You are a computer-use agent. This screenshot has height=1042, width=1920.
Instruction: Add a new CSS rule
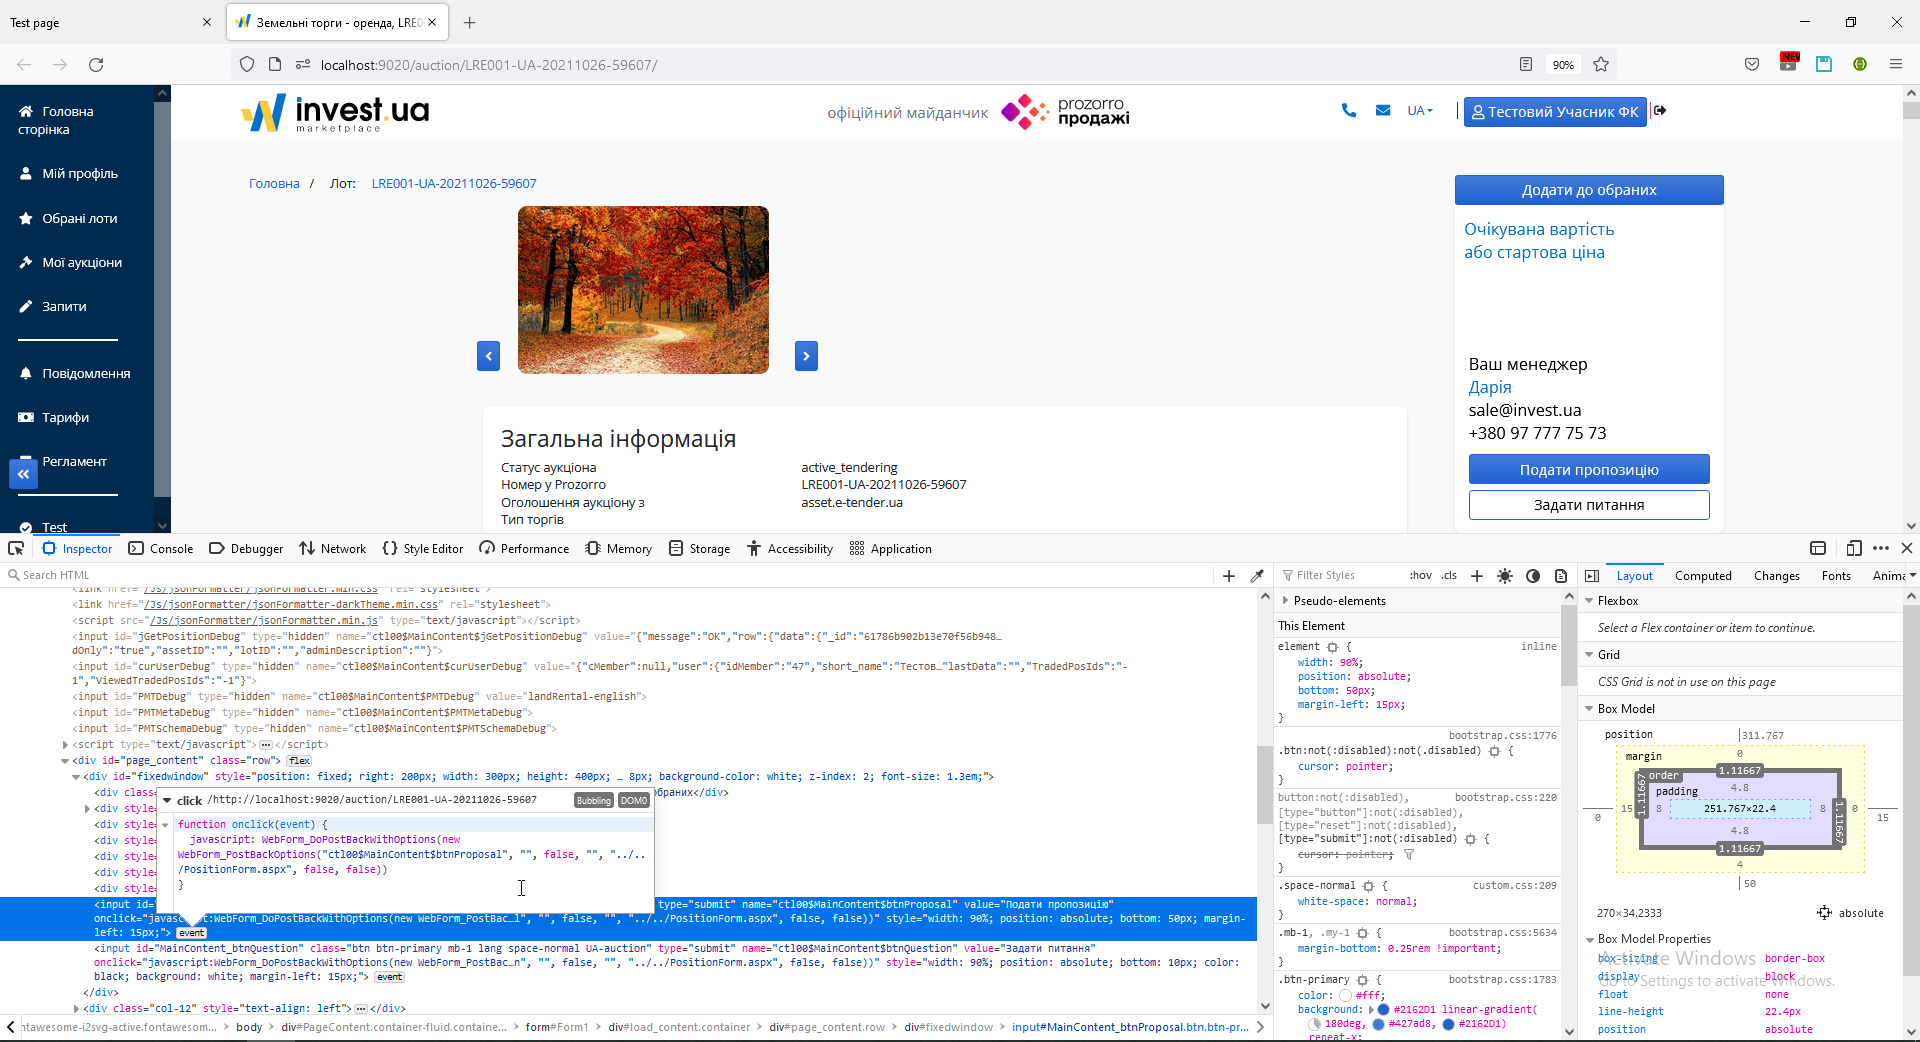1477,575
